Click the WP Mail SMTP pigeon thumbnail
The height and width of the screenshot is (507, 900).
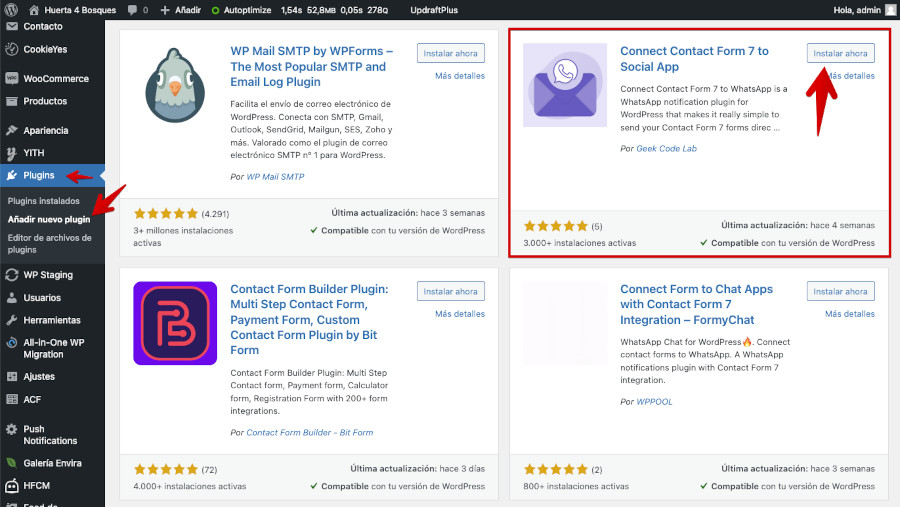coord(175,85)
